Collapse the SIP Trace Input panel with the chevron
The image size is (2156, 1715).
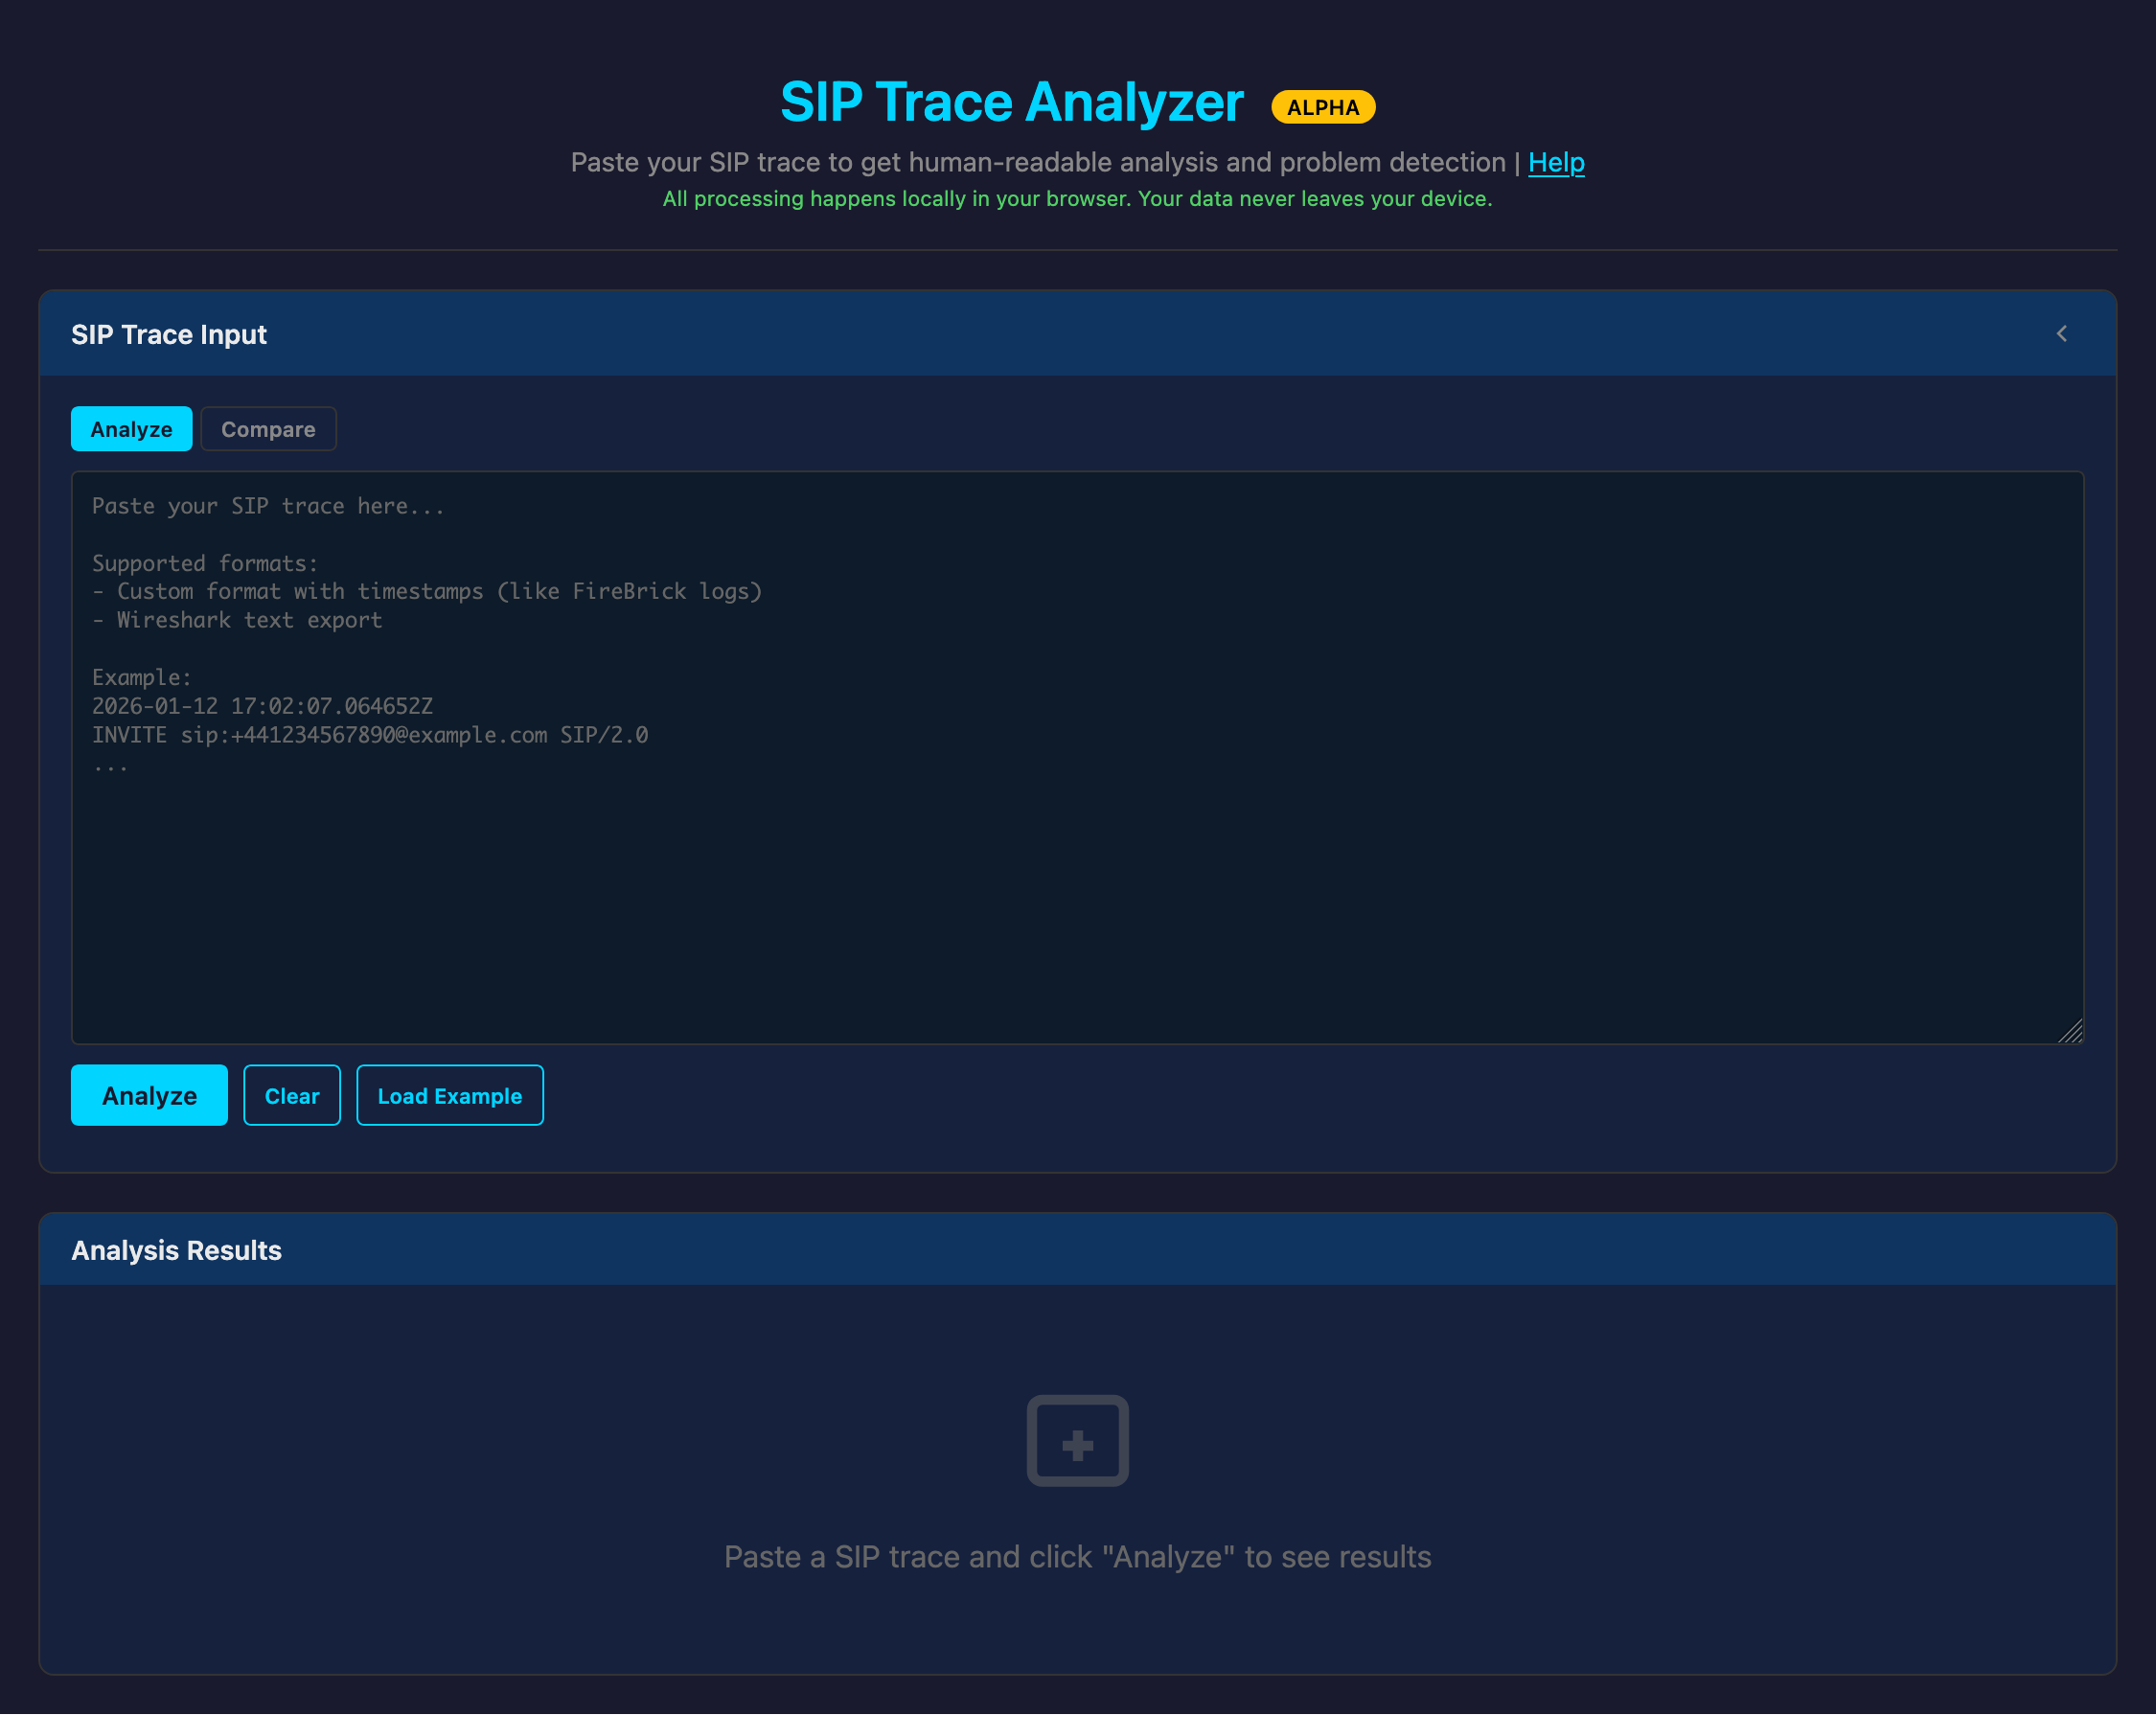[2063, 334]
